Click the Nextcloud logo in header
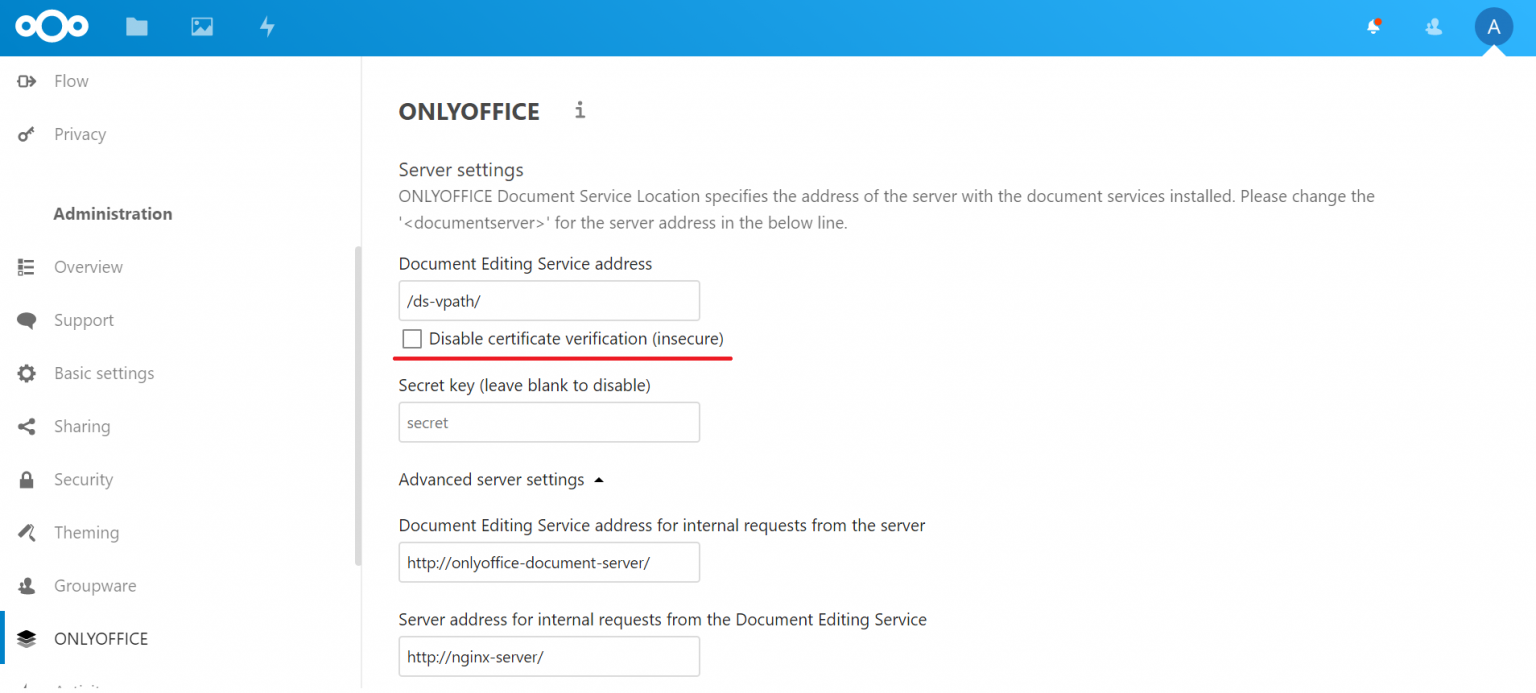Image resolution: width=1536 pixels, height=693 pixels. 52,27
